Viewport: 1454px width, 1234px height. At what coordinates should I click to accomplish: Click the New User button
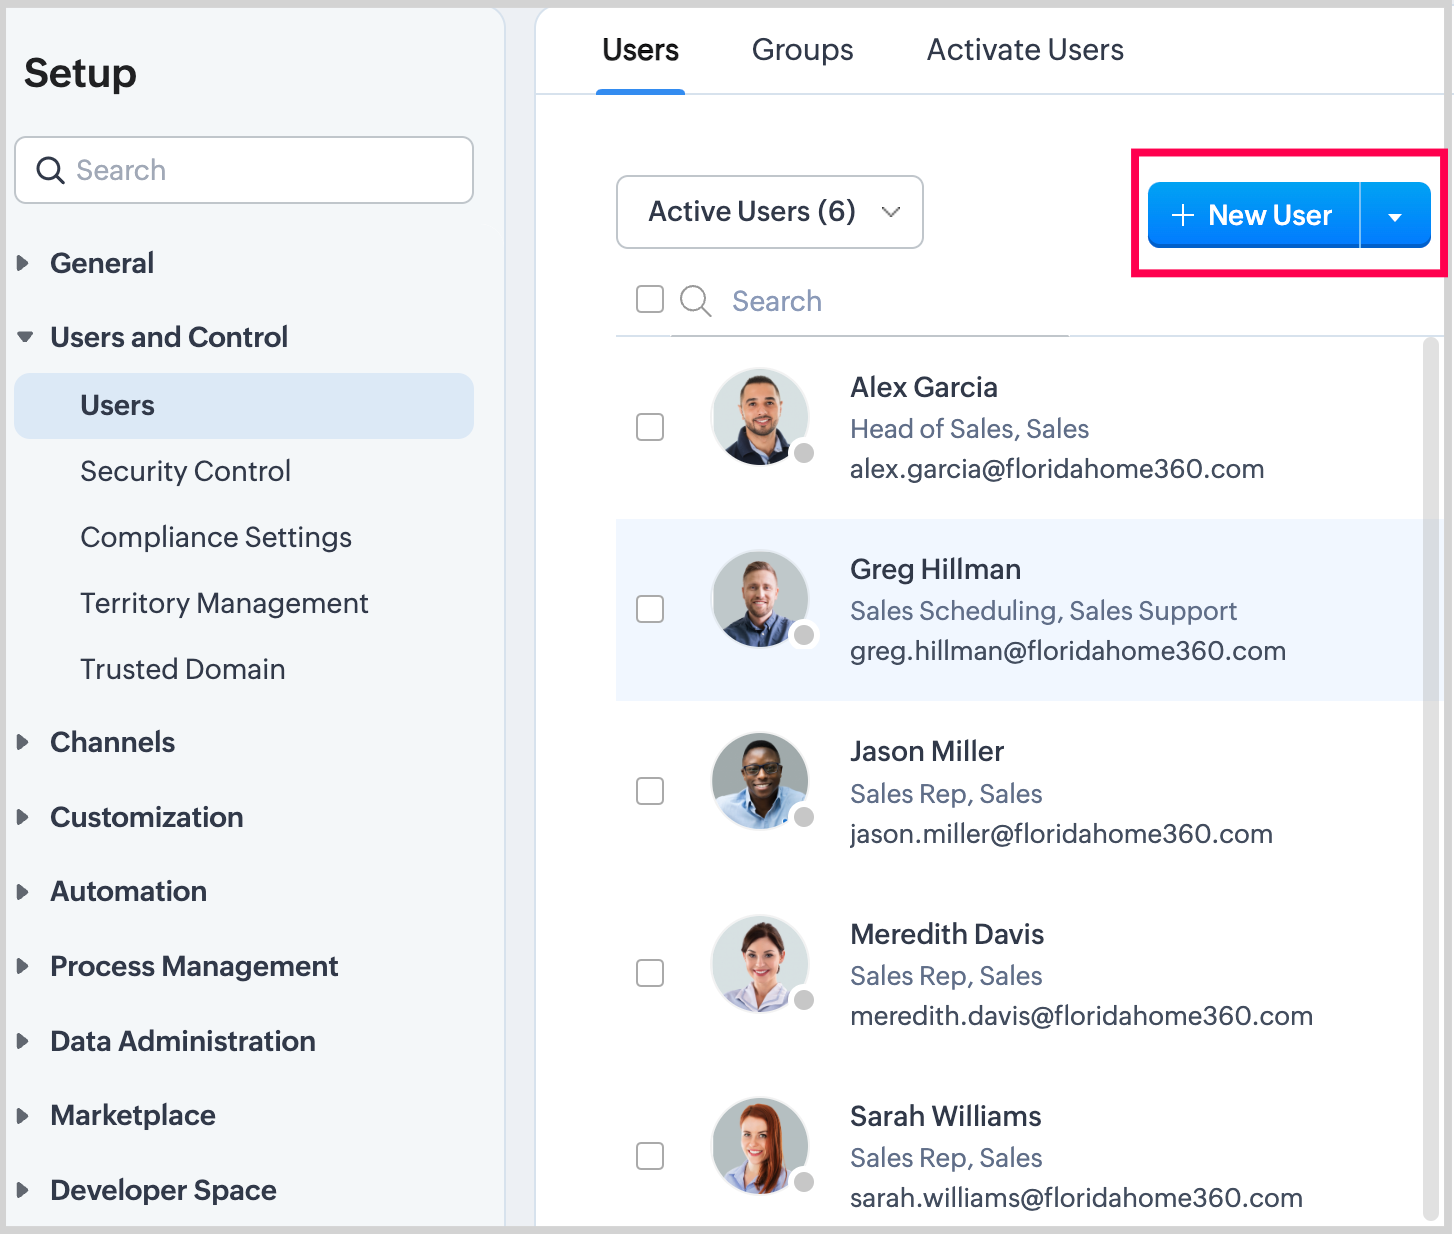(x=1253, y=216)
